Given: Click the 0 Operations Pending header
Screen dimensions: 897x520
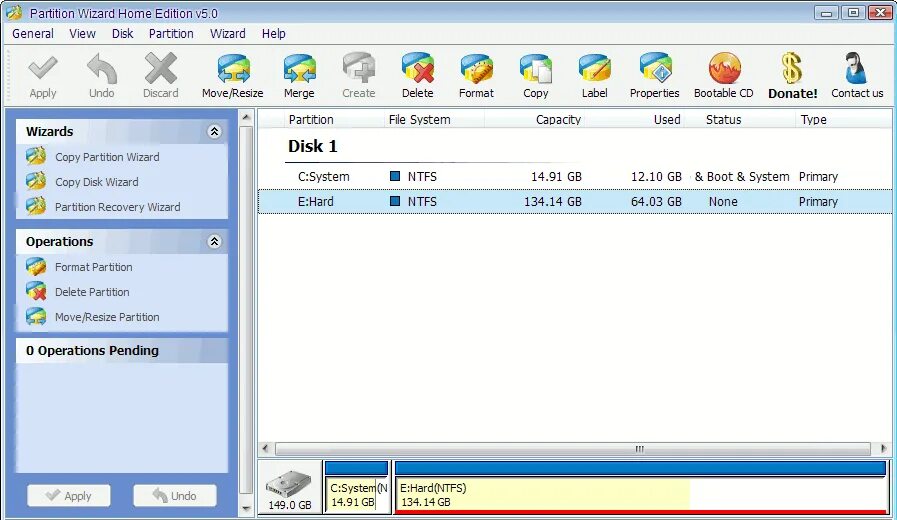Looking at the screenshot, I should [x=121, y=351].
